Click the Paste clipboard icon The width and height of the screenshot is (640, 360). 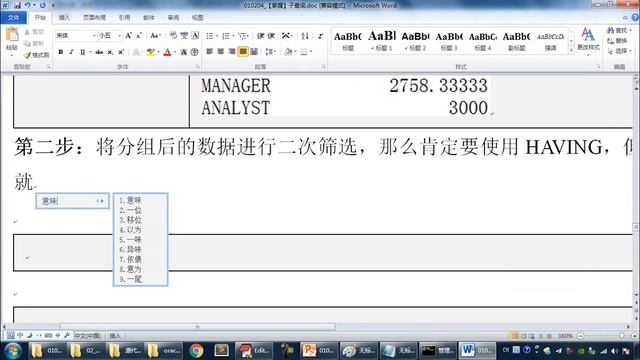[x=12, y=35]
